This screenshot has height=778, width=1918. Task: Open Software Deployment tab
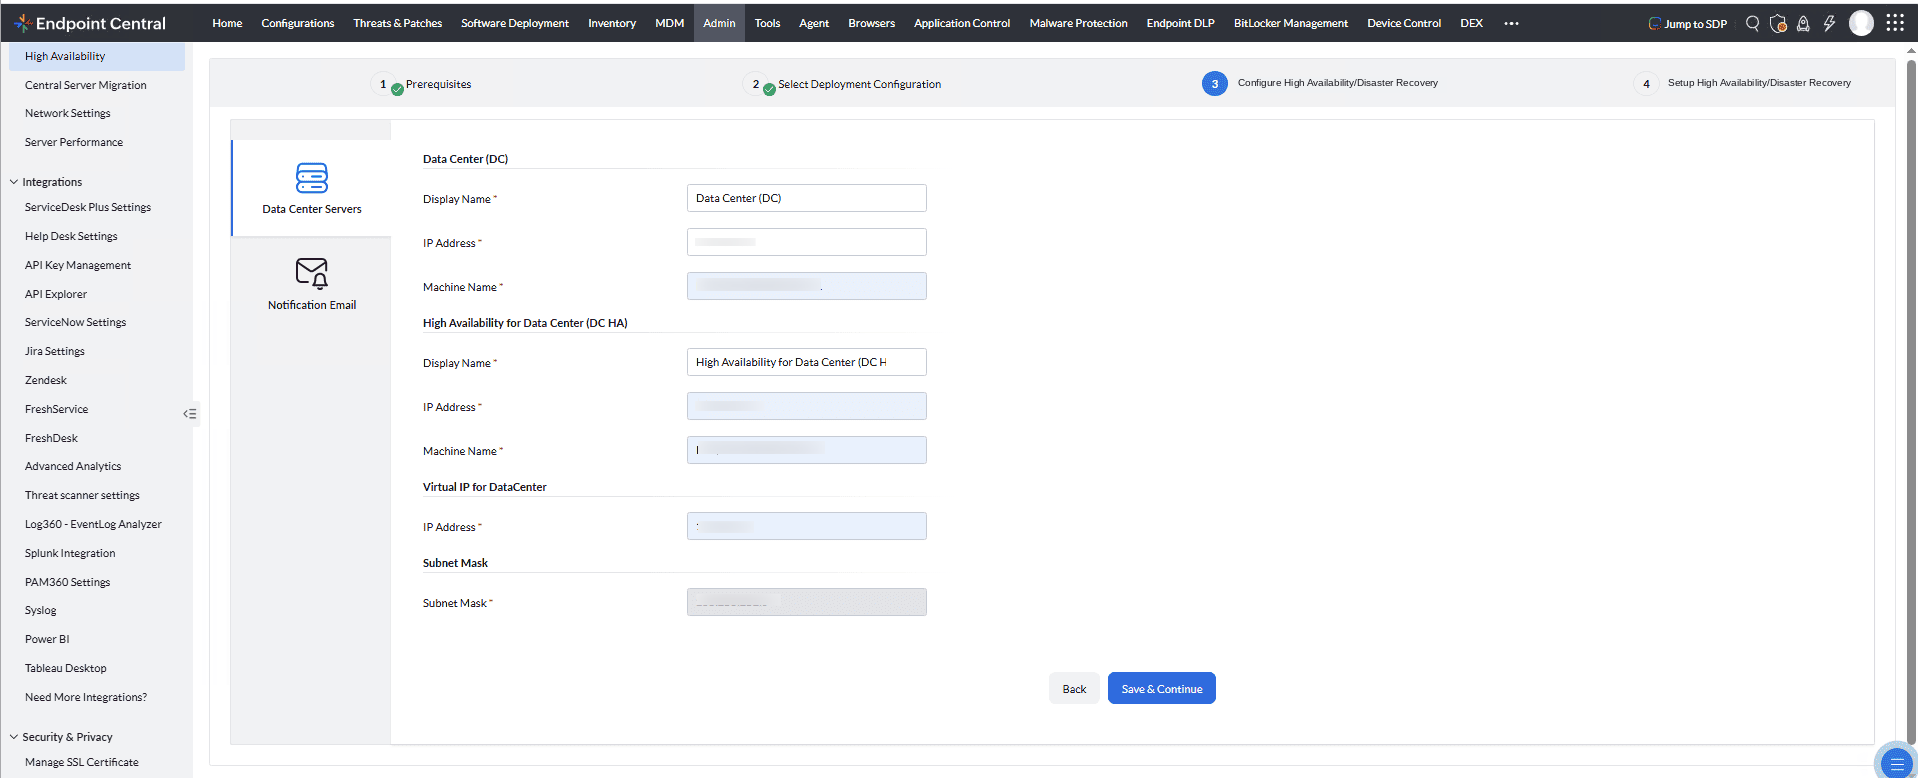515,23
